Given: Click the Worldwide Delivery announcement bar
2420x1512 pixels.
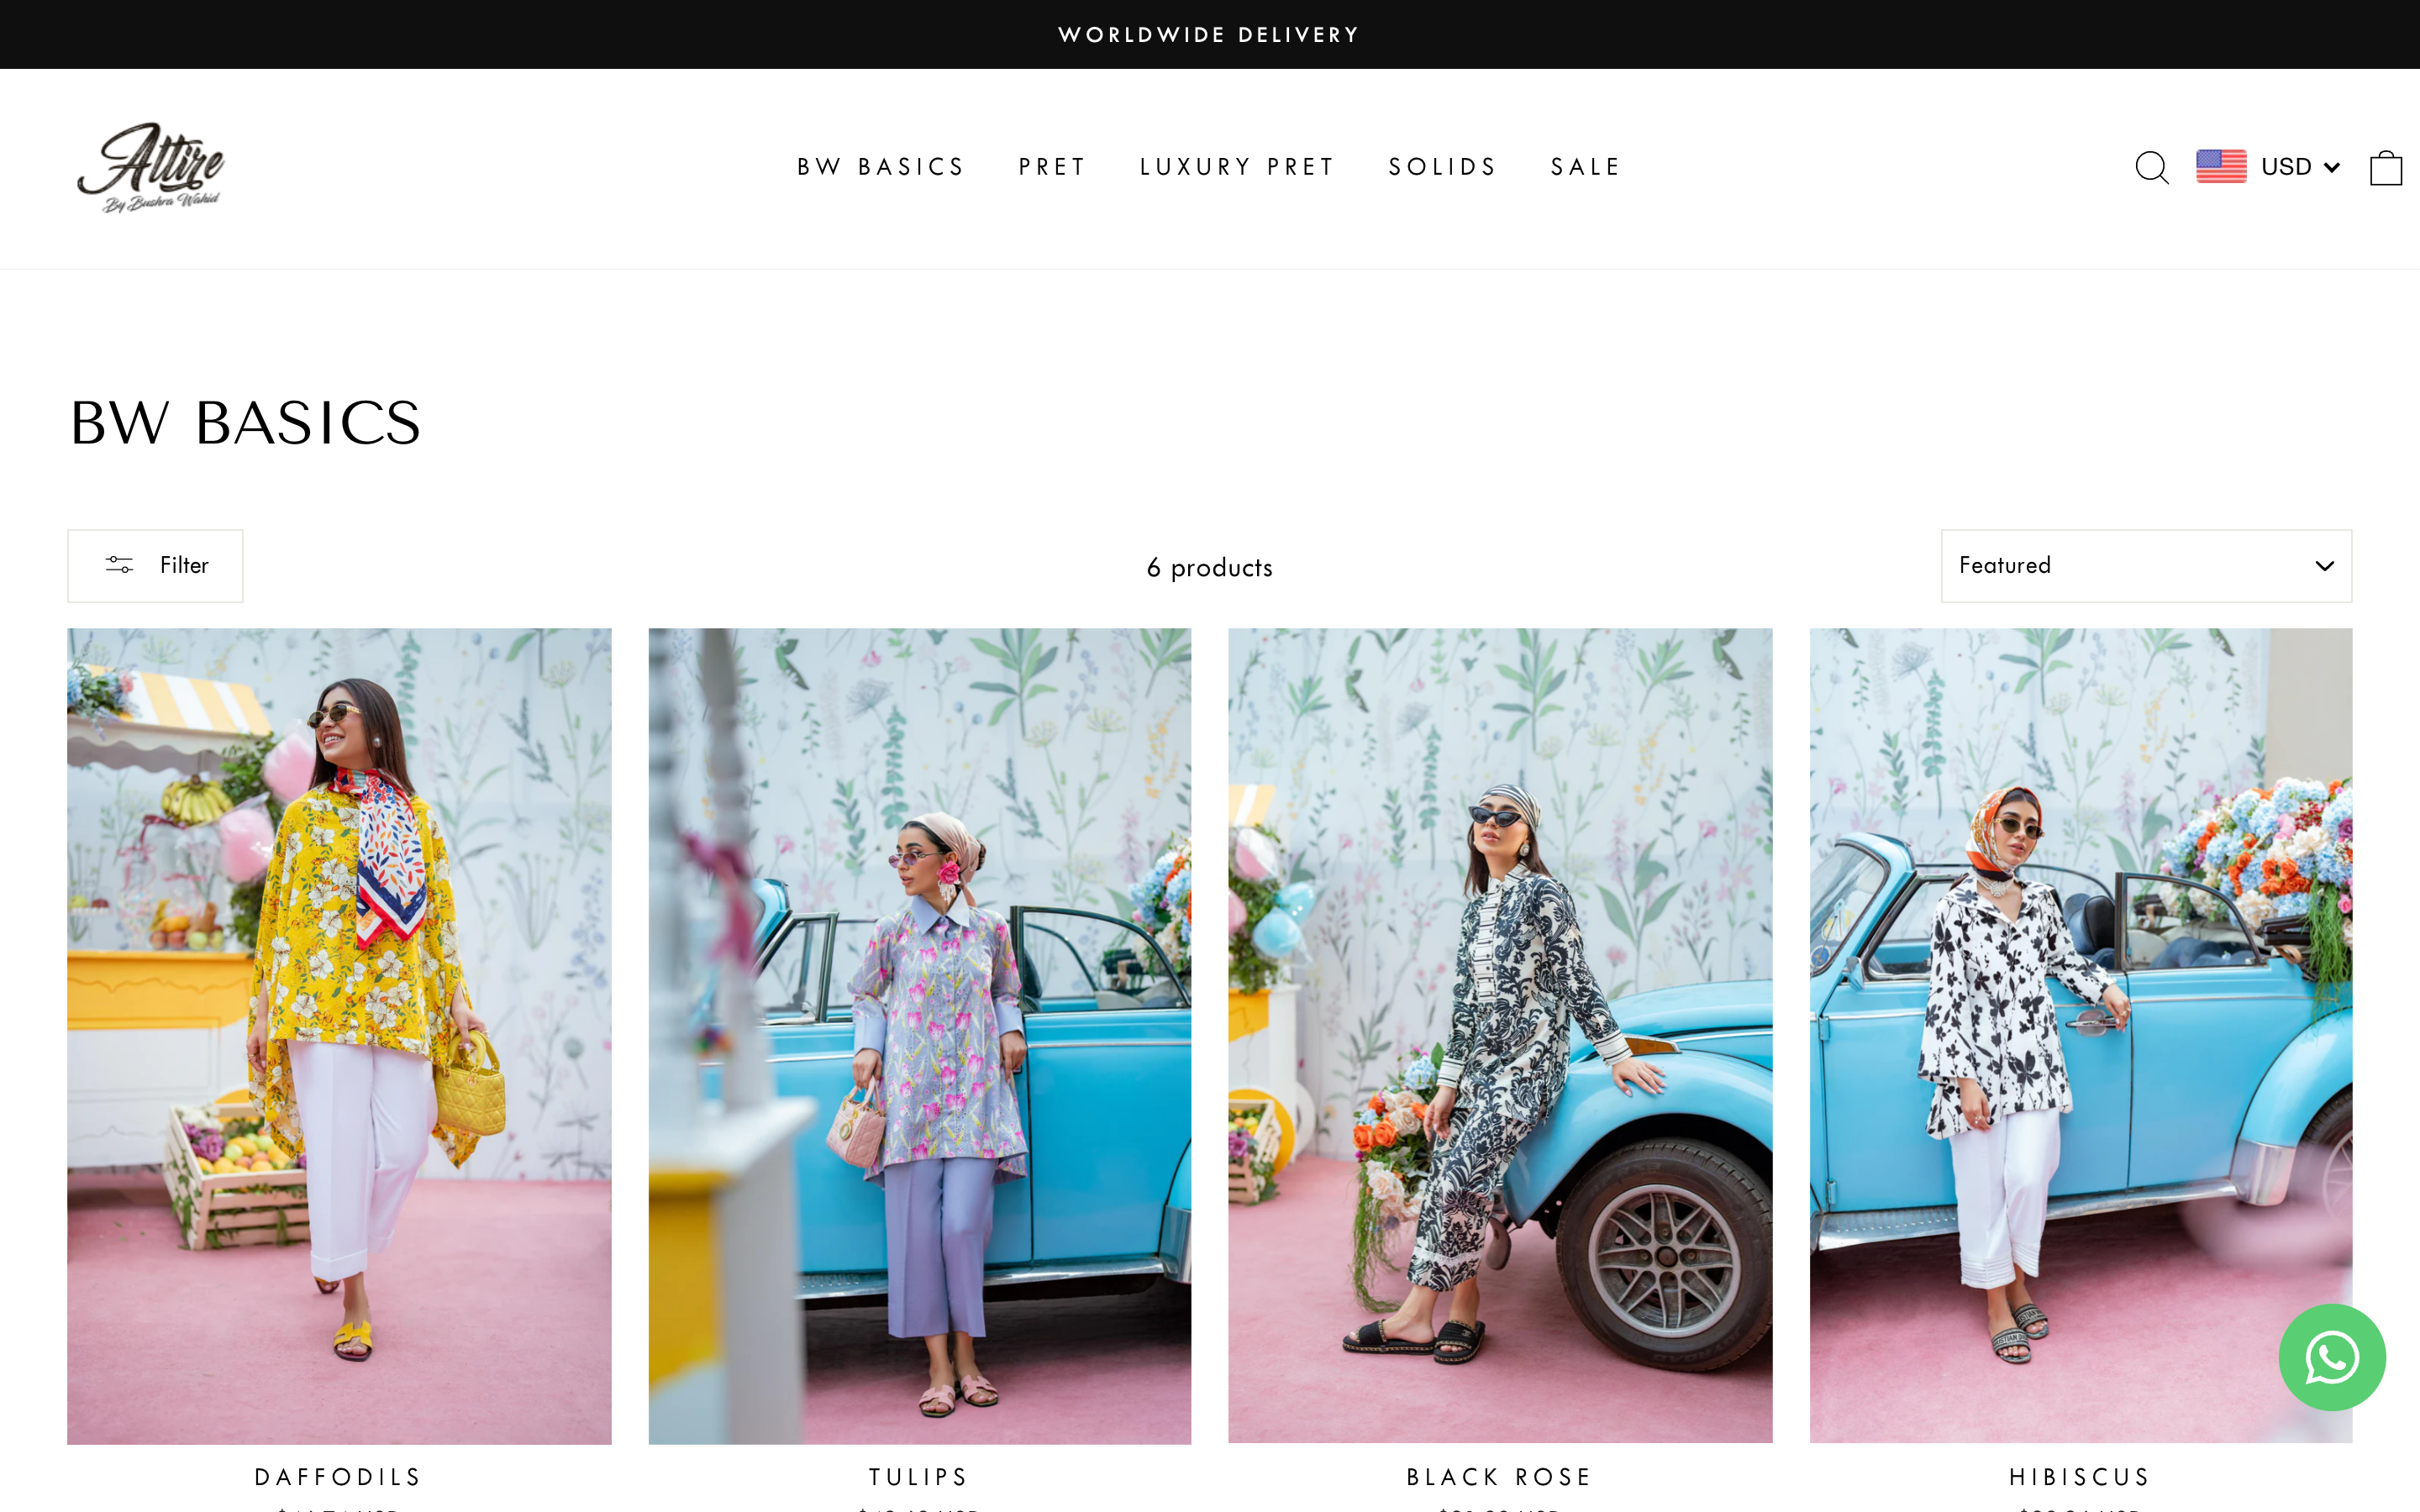Looking at the screenshot, I should pos(1210,34).
